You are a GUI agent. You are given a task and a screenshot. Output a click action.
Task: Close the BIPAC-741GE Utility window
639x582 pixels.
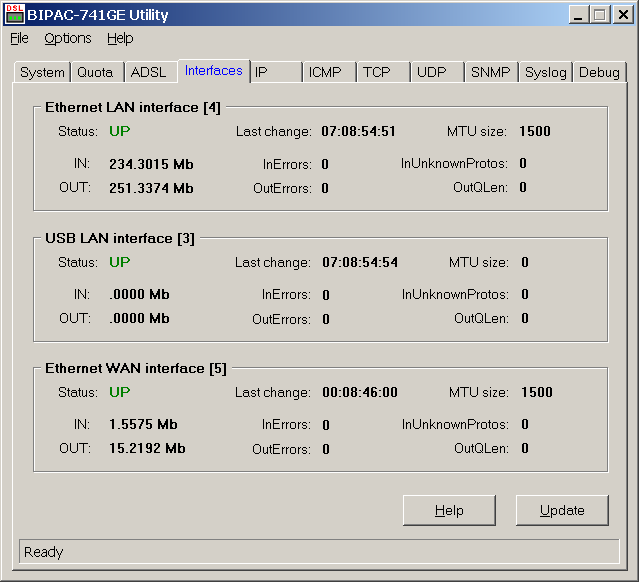(x=623, y=15)
